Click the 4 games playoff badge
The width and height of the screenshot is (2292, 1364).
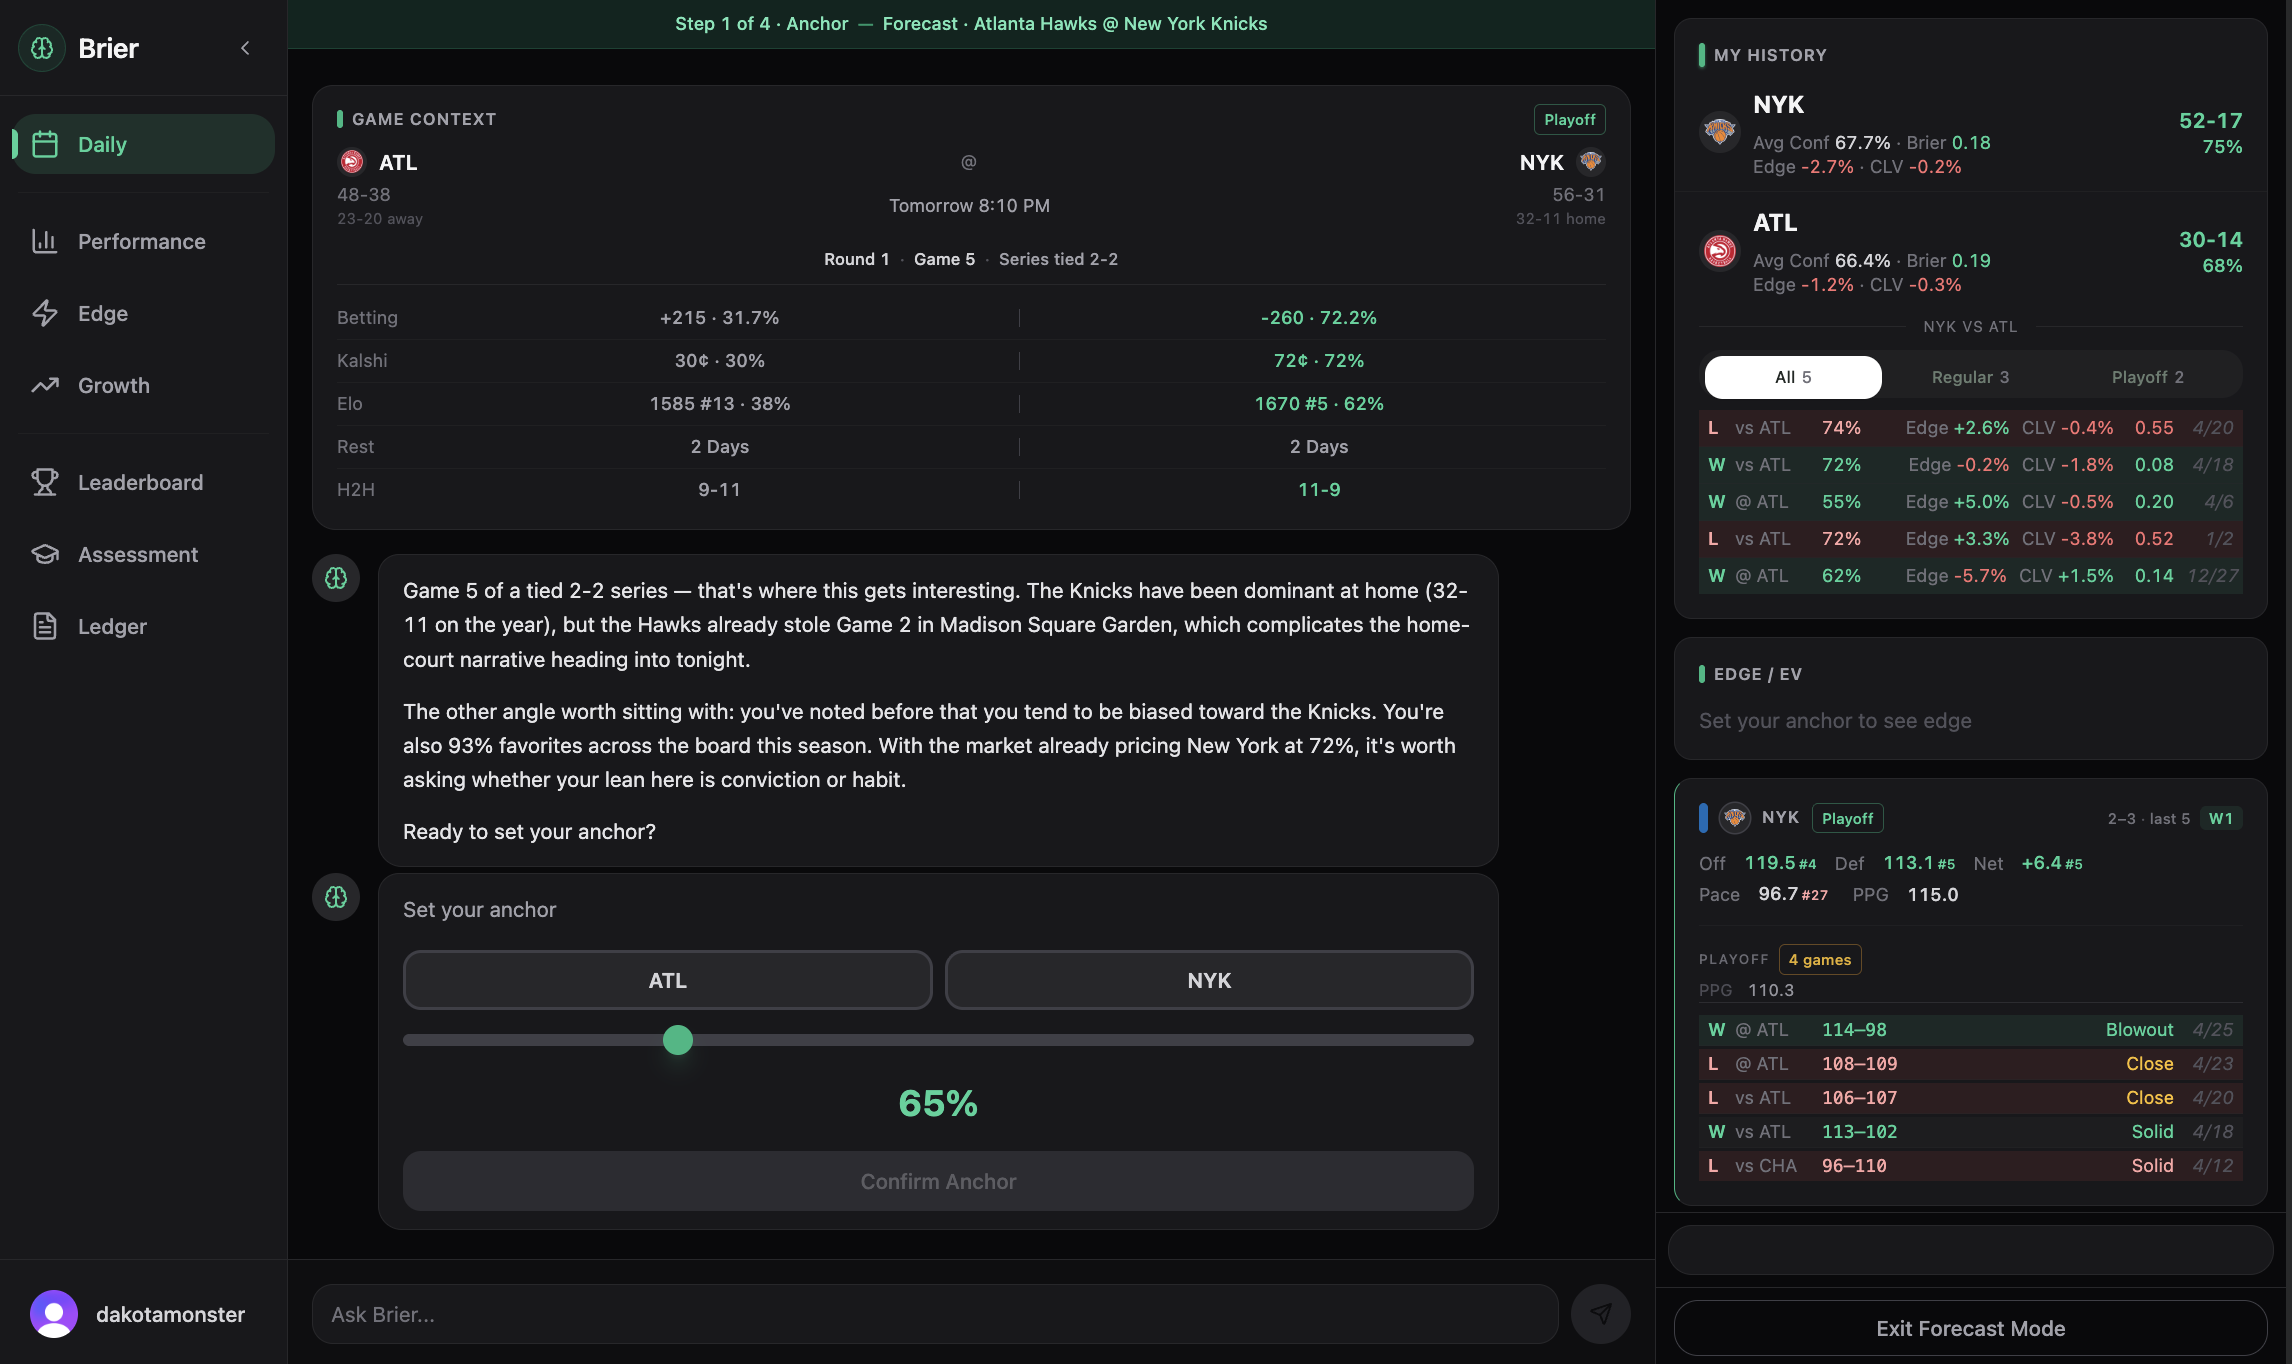pos(1820,959)
